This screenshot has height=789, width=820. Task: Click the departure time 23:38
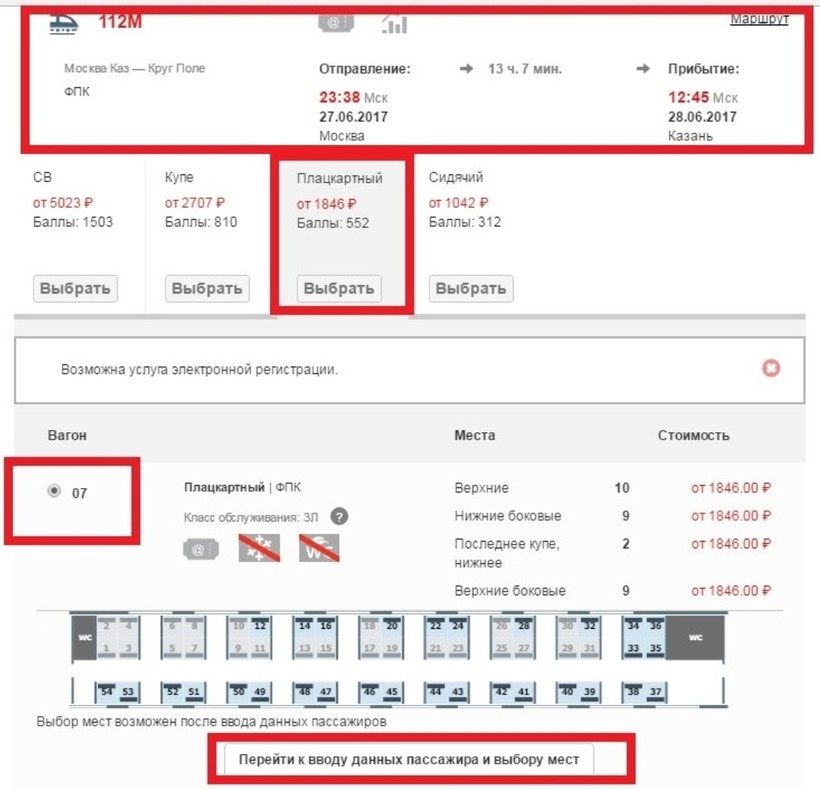pyautogui.click(x=339, y=97)
